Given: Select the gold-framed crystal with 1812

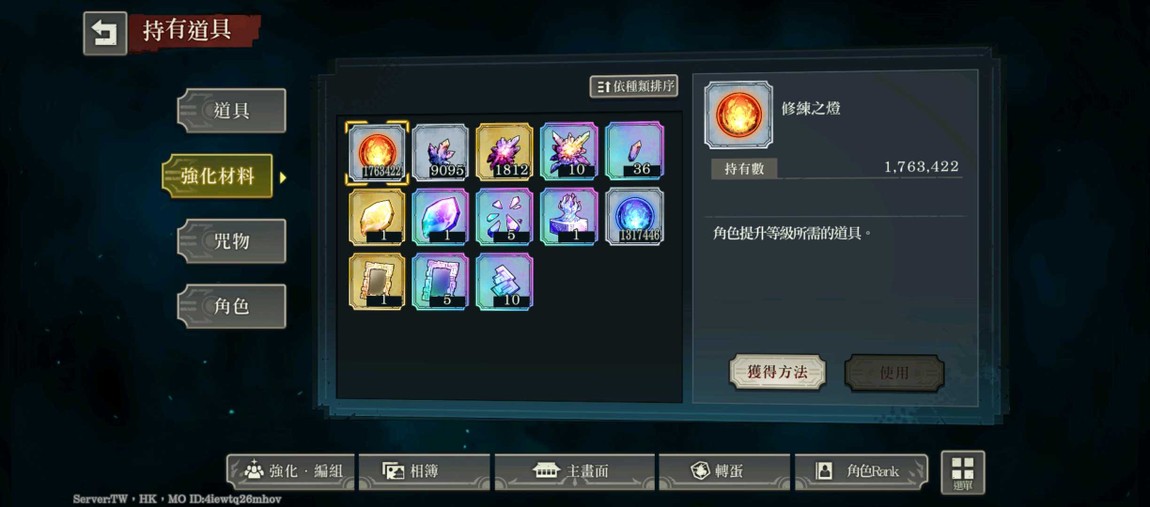Looking at the screenshot, I should point(505,152).
